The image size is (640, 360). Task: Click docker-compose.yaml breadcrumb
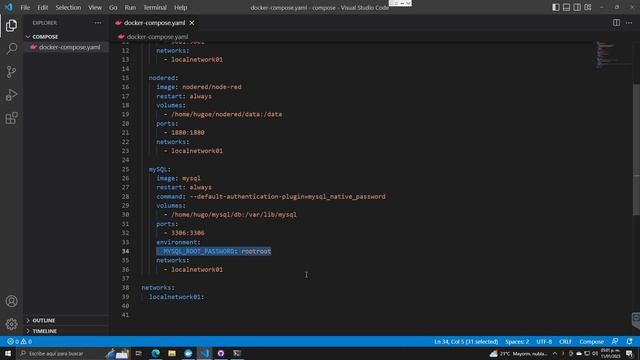pos(157,37)
